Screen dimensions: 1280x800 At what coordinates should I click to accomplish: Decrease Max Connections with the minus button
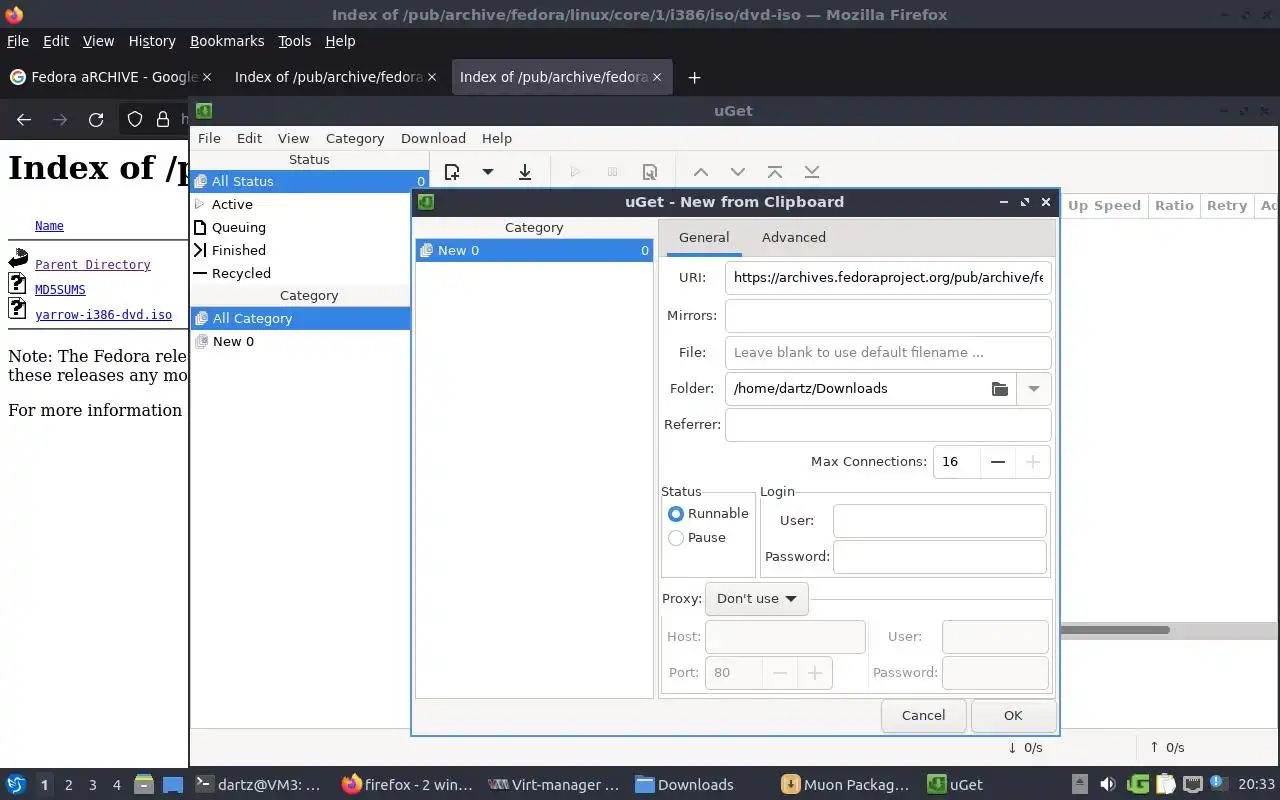point(997,462)
